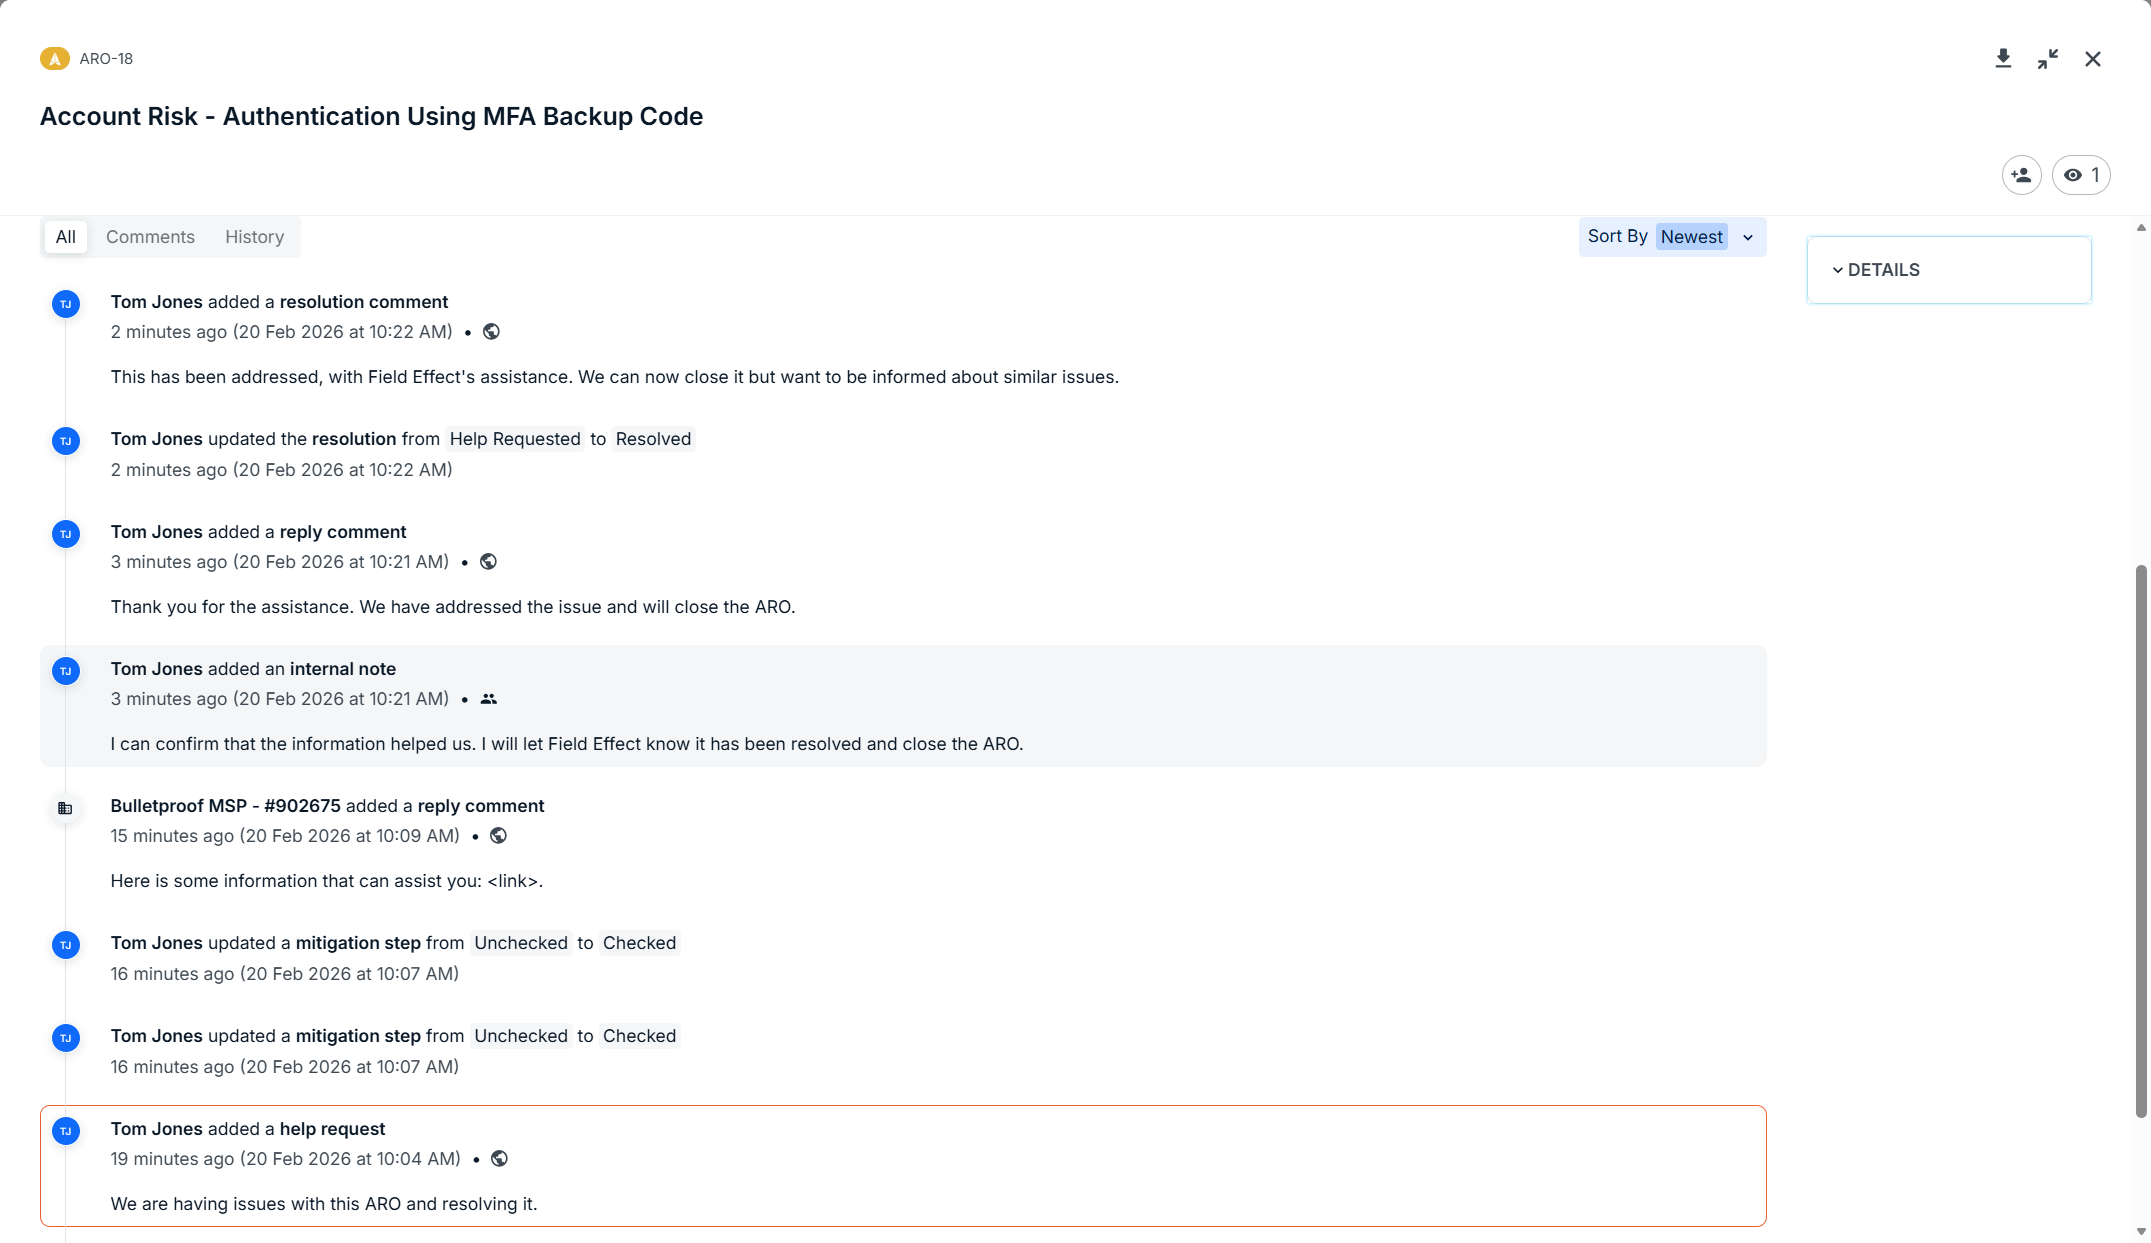Viewport: 2151px width, 1243px height.
Task: Open the Sort By Newest dropdown
Action: pyautogui.click(x=1692, y=237)
